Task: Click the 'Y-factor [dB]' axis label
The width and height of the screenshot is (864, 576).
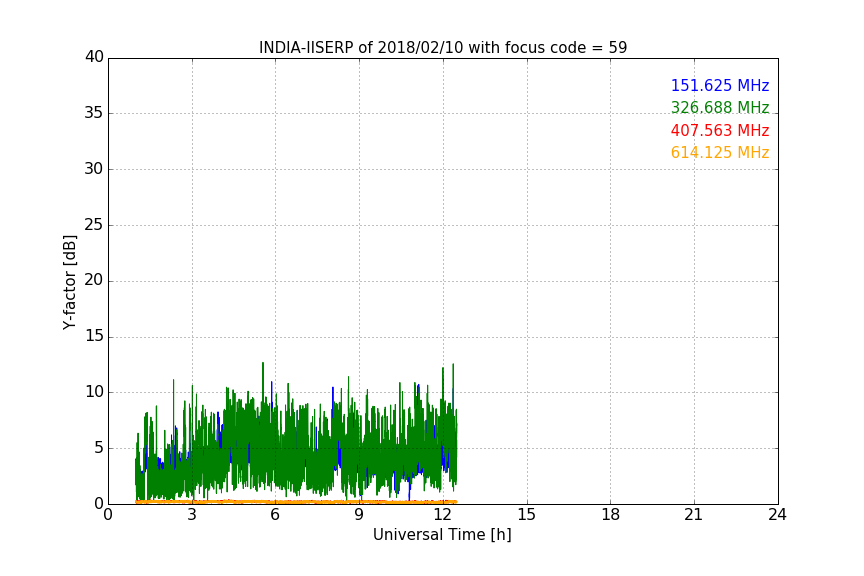Action: 69,282
